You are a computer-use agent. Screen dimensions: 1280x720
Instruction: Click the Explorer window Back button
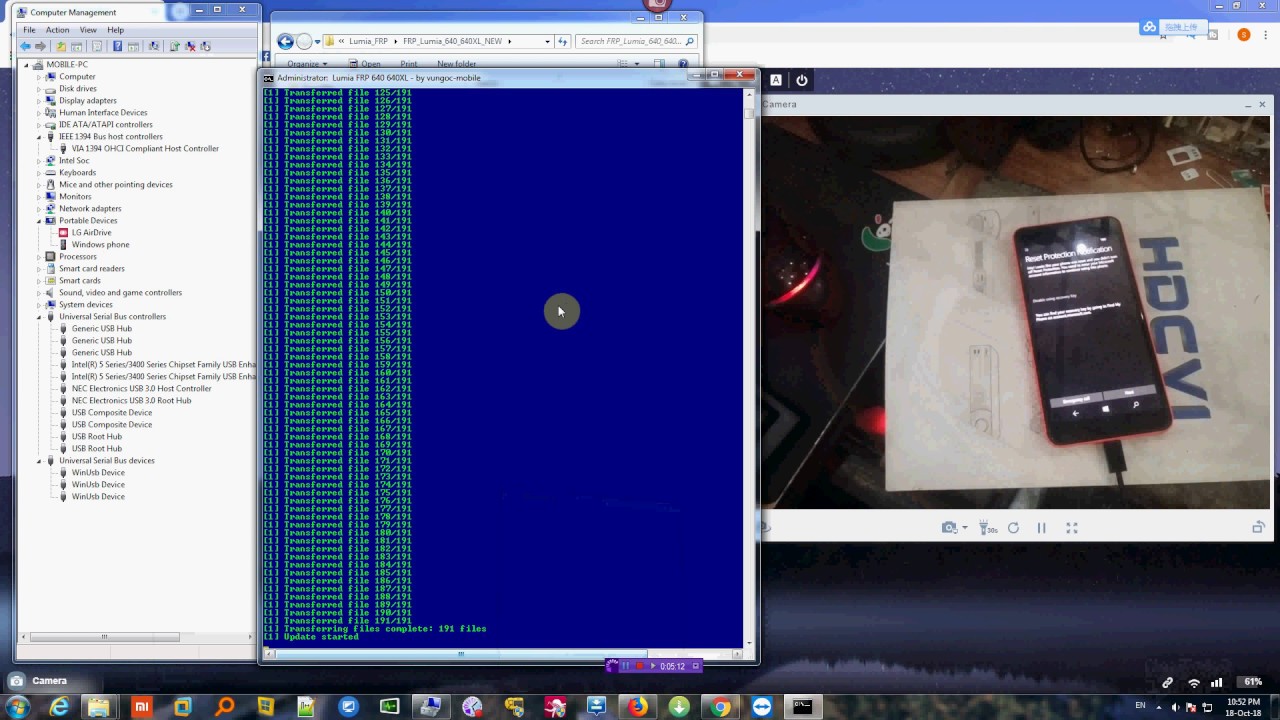click(286, 41)
